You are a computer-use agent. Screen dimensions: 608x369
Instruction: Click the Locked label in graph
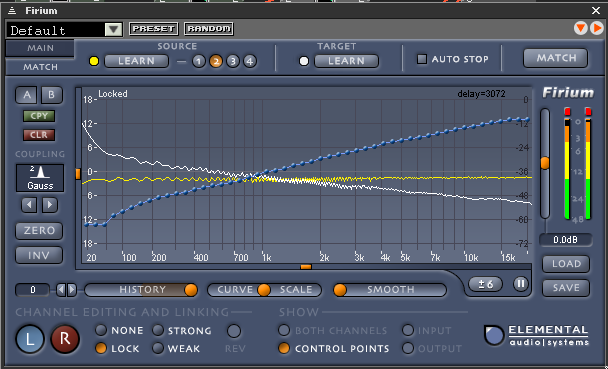coord(112,94)
